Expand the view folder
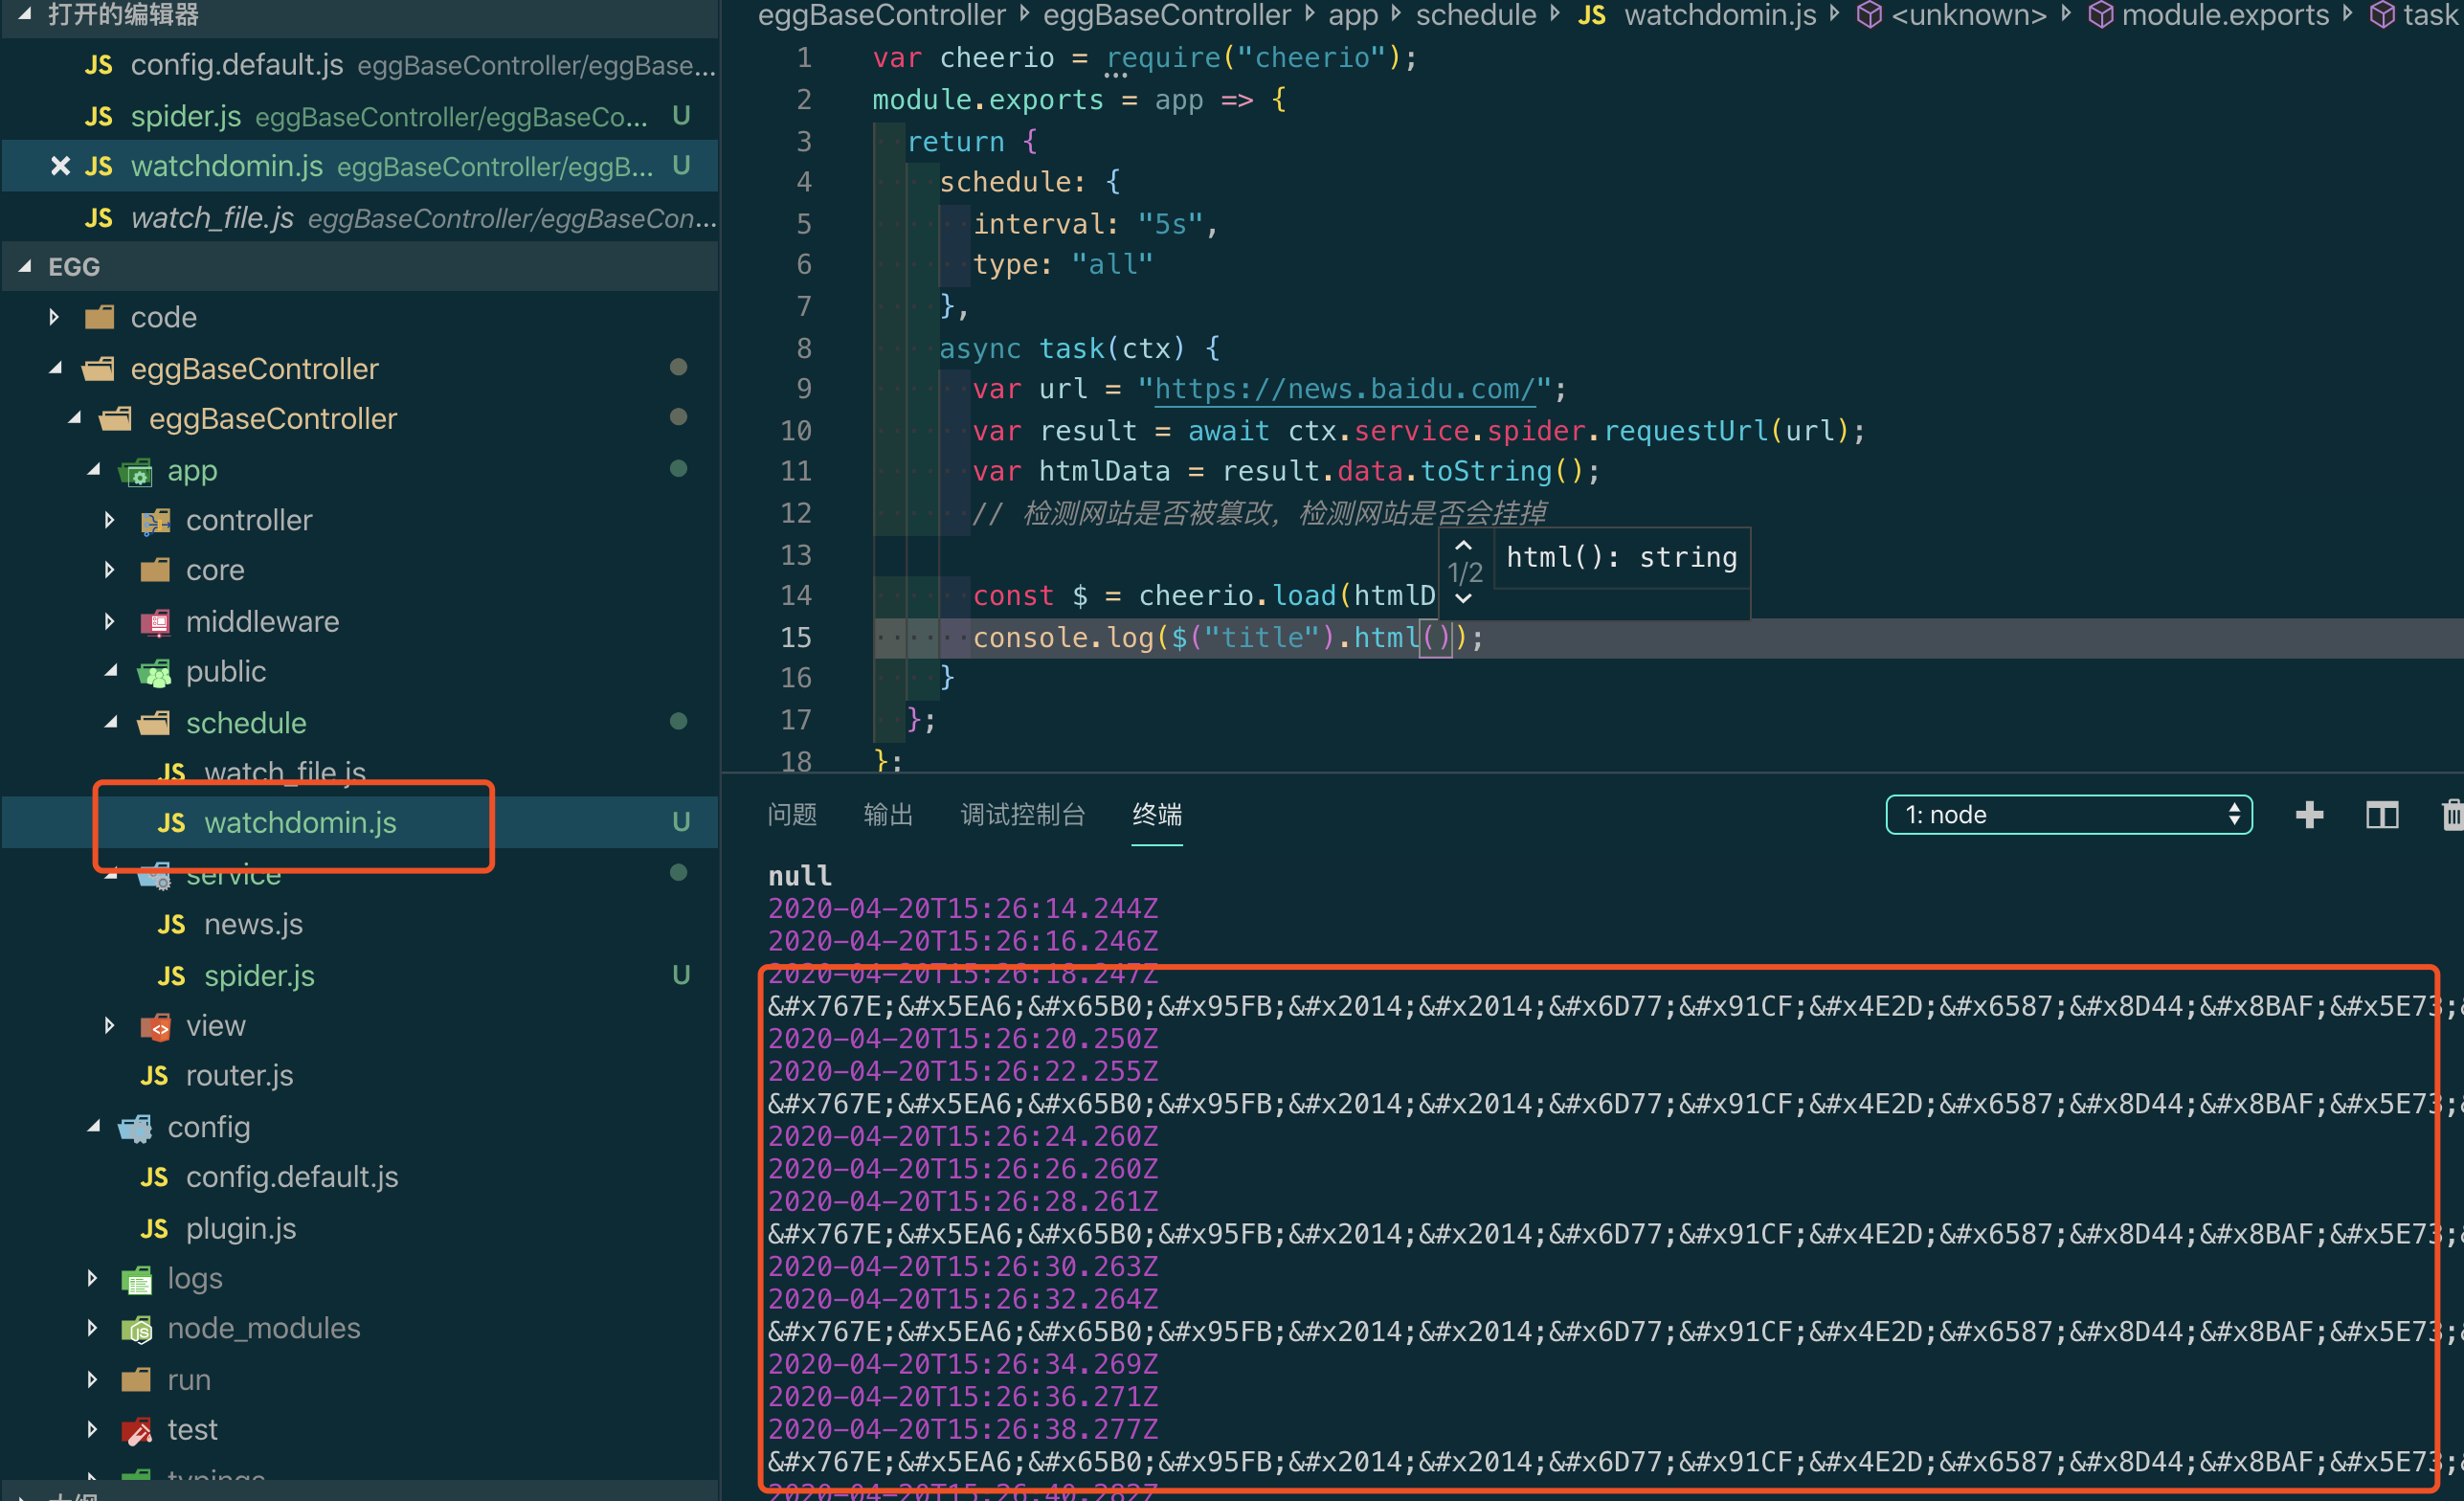The height and width of the screenshot is (1501, 2464). point(110,1025)
